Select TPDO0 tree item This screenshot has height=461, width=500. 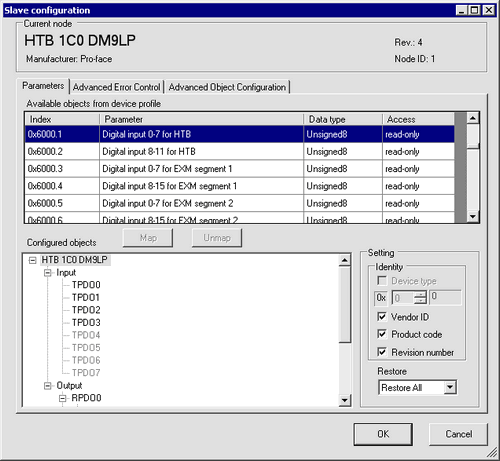point(86,285)
